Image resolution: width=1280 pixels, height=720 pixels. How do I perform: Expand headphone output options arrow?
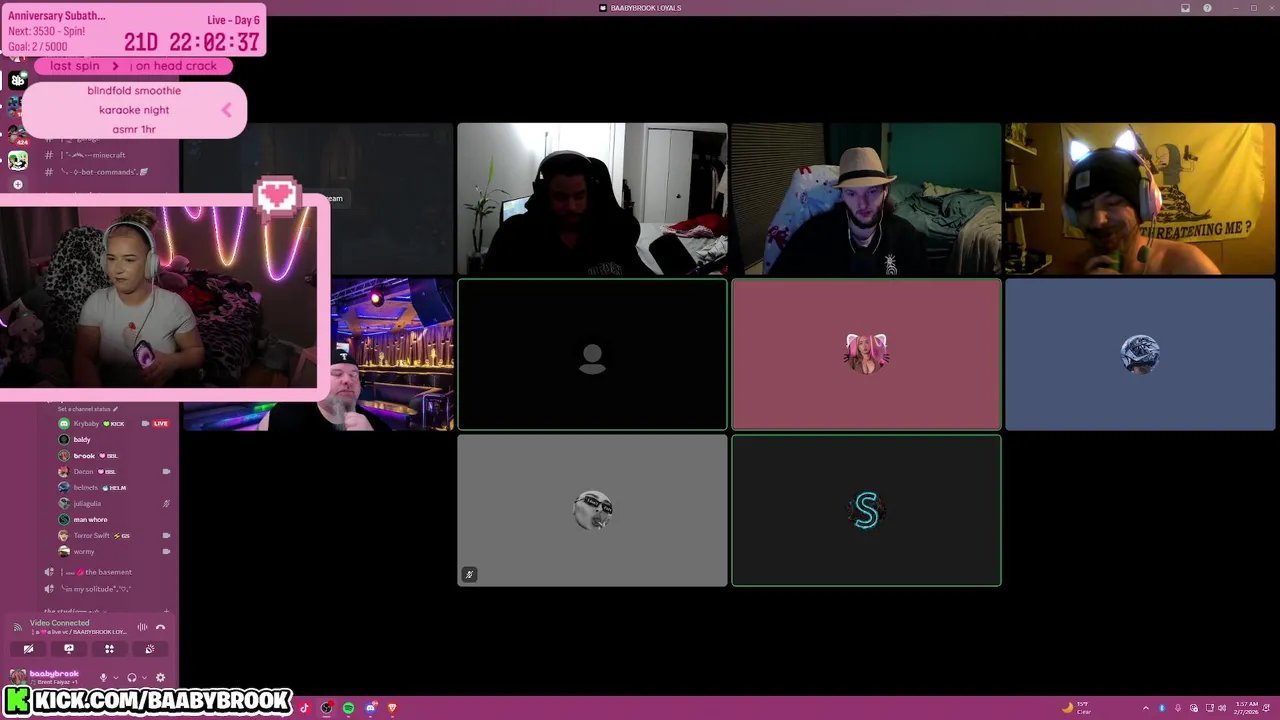point(143,677)
